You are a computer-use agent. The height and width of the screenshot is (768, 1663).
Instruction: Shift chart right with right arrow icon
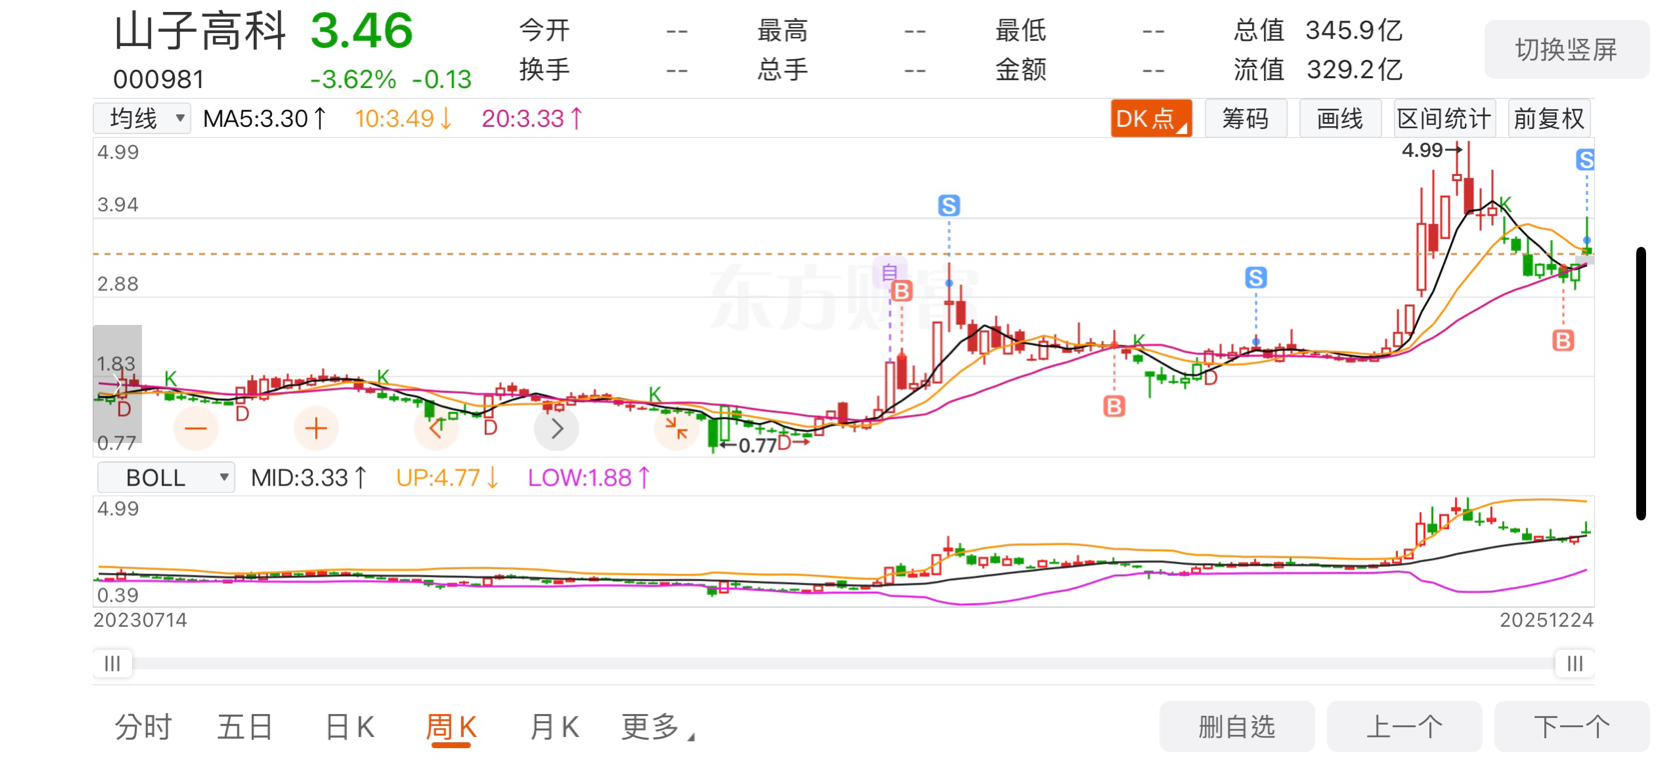[x=557, y=429]
